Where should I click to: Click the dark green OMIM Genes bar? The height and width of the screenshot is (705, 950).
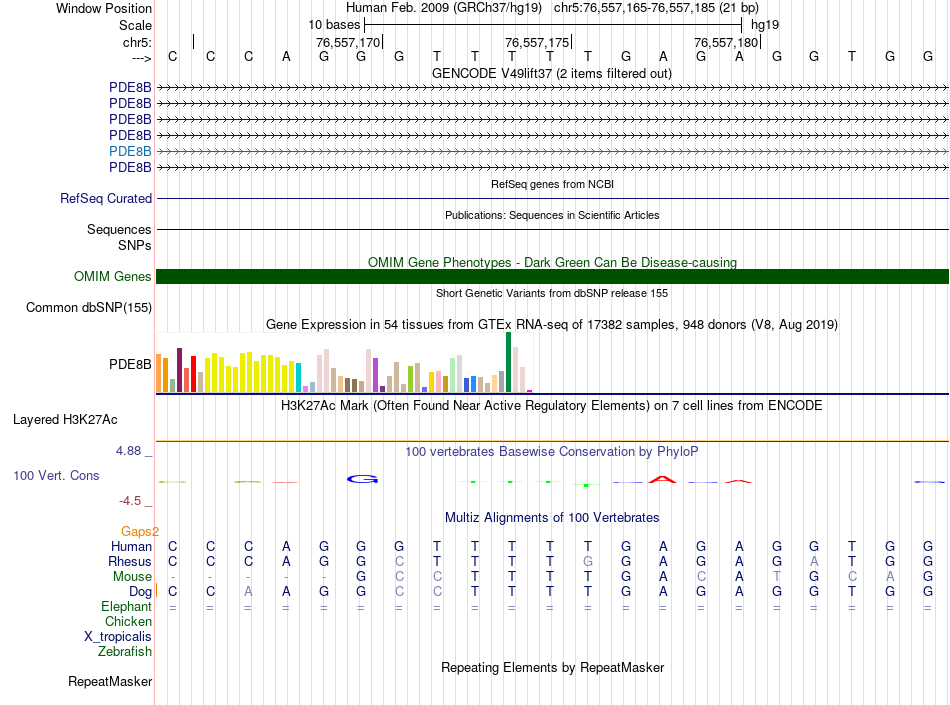tap(552, 277)
